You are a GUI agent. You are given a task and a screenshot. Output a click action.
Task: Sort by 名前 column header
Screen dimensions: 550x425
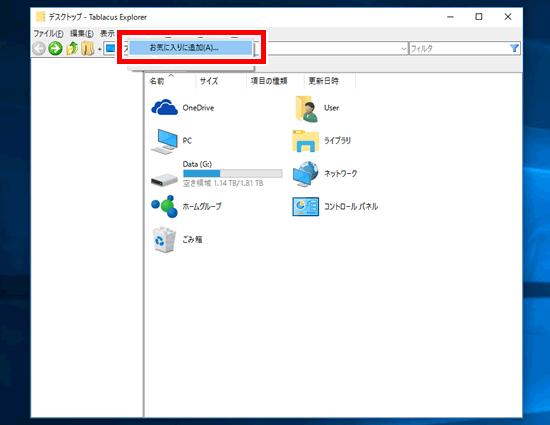[x=157, y=81]
